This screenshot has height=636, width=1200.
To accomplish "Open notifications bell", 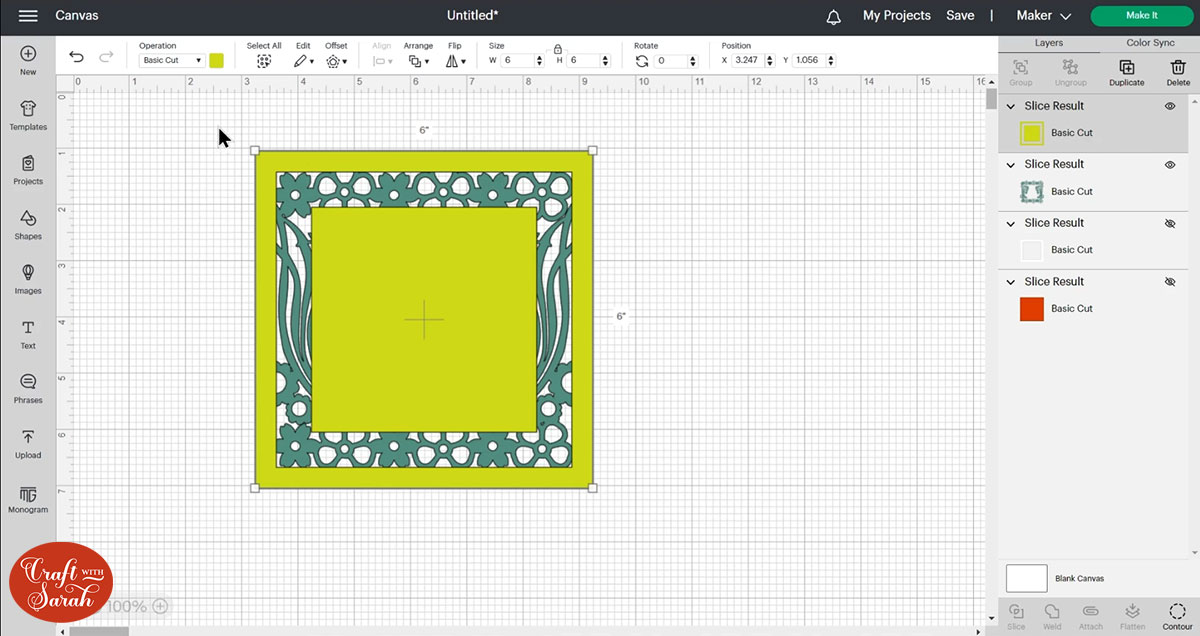I will 833,16.
